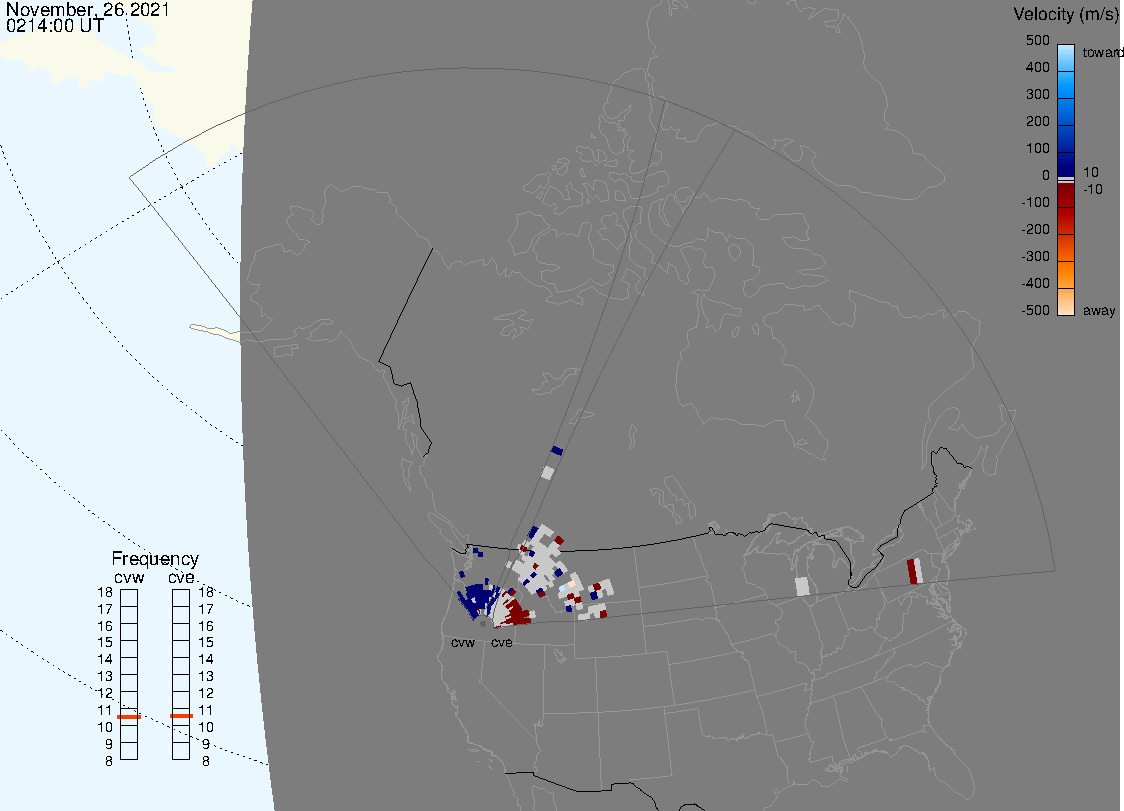This screenshot has height=811, width=1124.
Task: Click the 'away' label beside the colorbar
Action: coord(1099,310)
